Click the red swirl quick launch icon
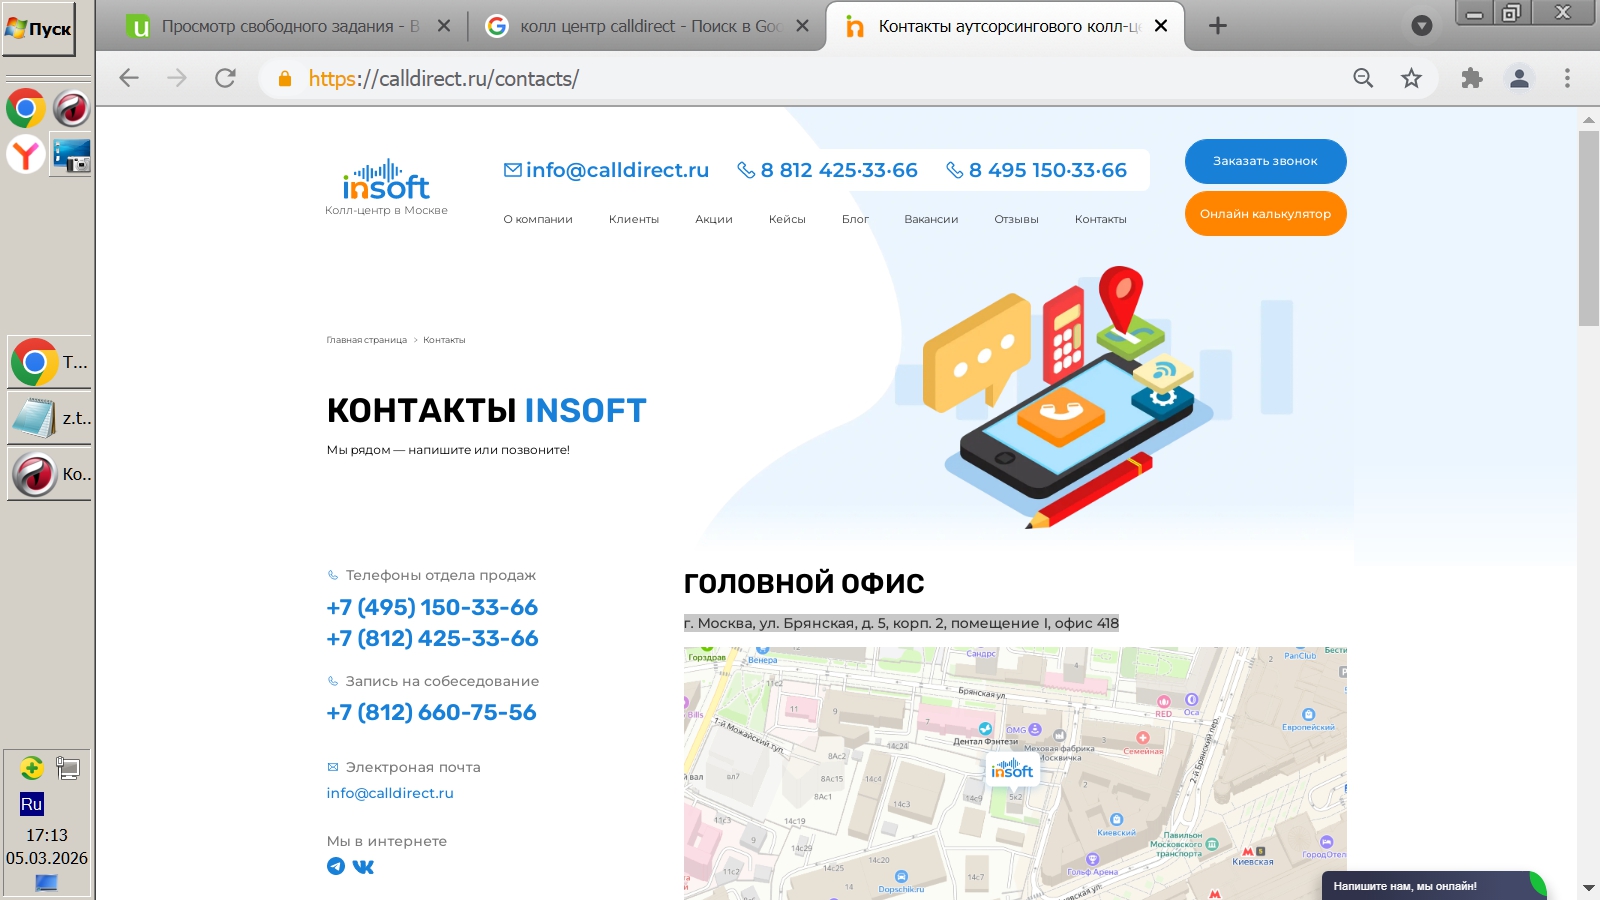Viewport: 1600px width, 900px height. 72,108
